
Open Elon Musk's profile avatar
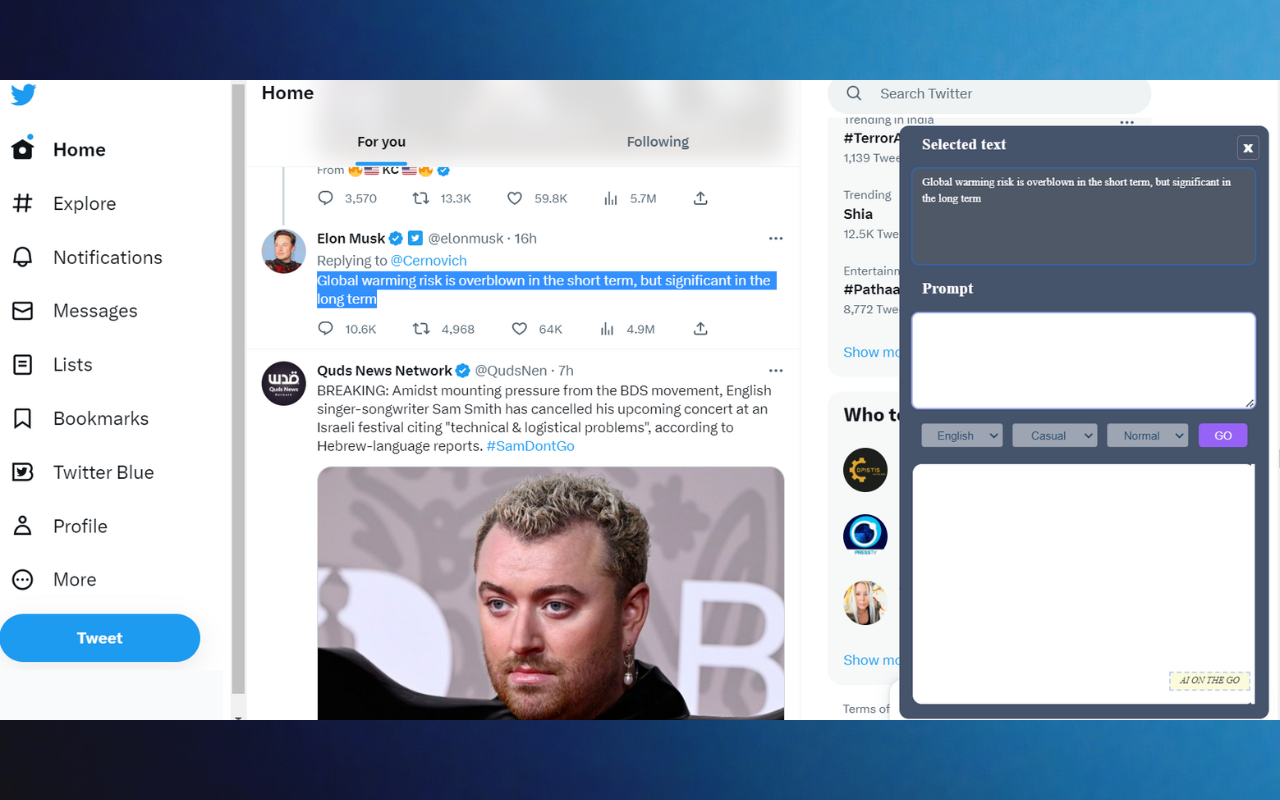(x=284, y=251)
